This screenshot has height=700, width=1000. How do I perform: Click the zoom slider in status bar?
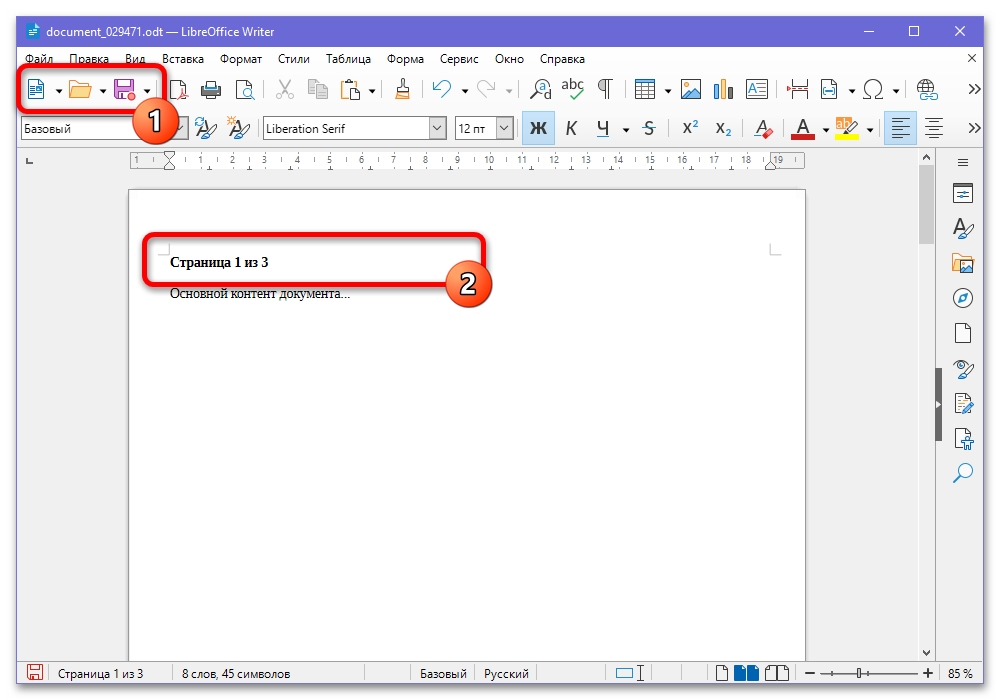coord(869,673)
